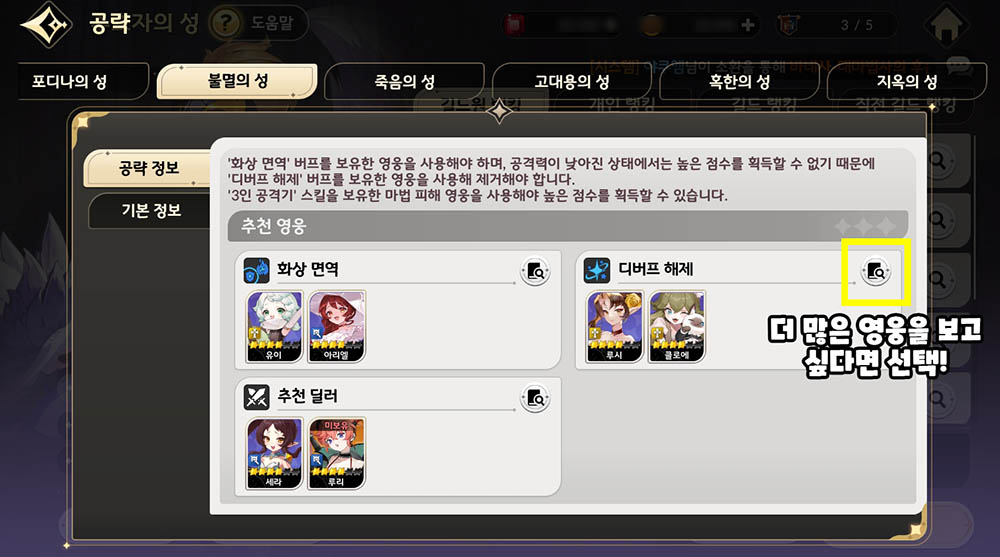Image resolution: width=1000 pixels, height=557 pixels.
Task: Tap the plus icon next to the currency
Action: point(747,25)
